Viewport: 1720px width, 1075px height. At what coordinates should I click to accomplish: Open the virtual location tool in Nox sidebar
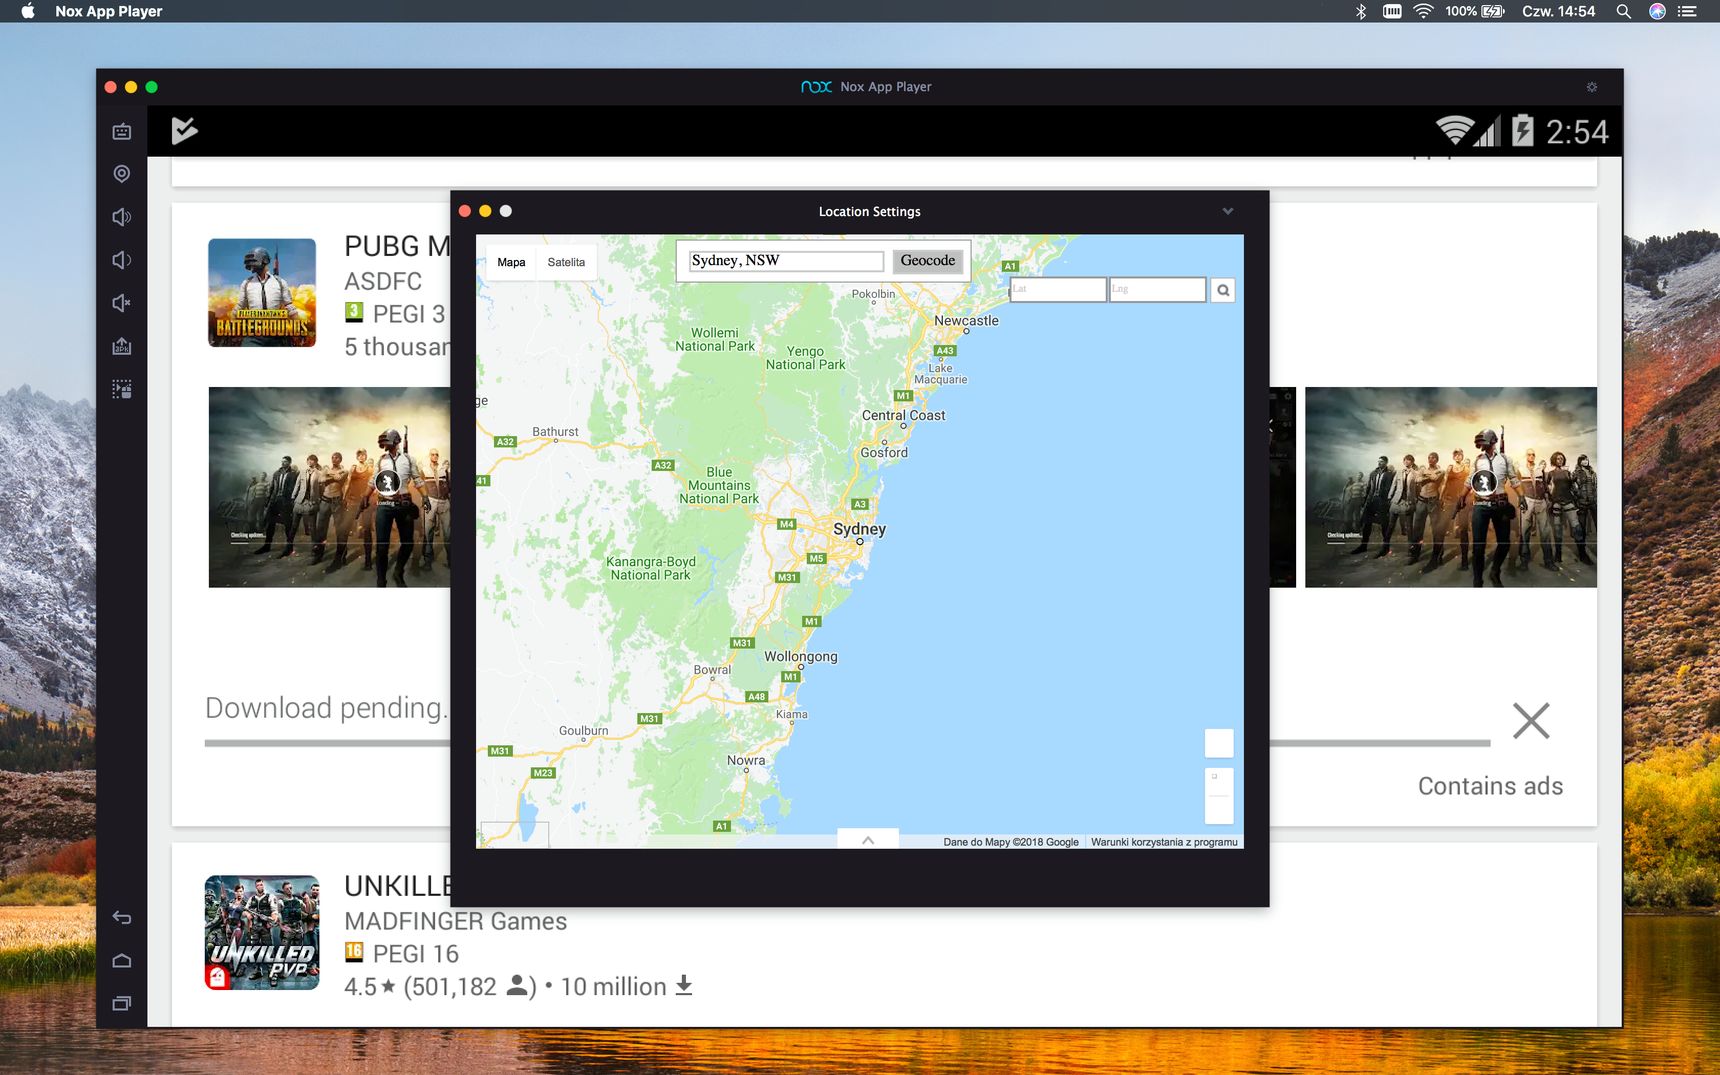point(122,174)
